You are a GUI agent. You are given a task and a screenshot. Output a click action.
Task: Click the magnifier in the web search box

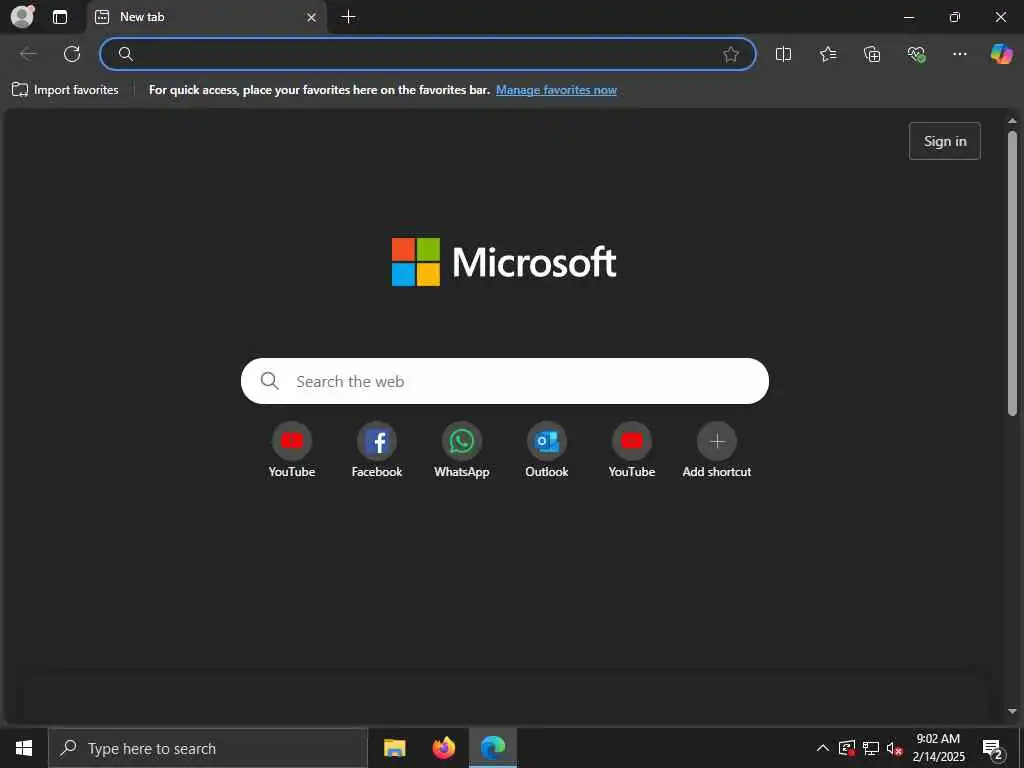coord(270,381)
